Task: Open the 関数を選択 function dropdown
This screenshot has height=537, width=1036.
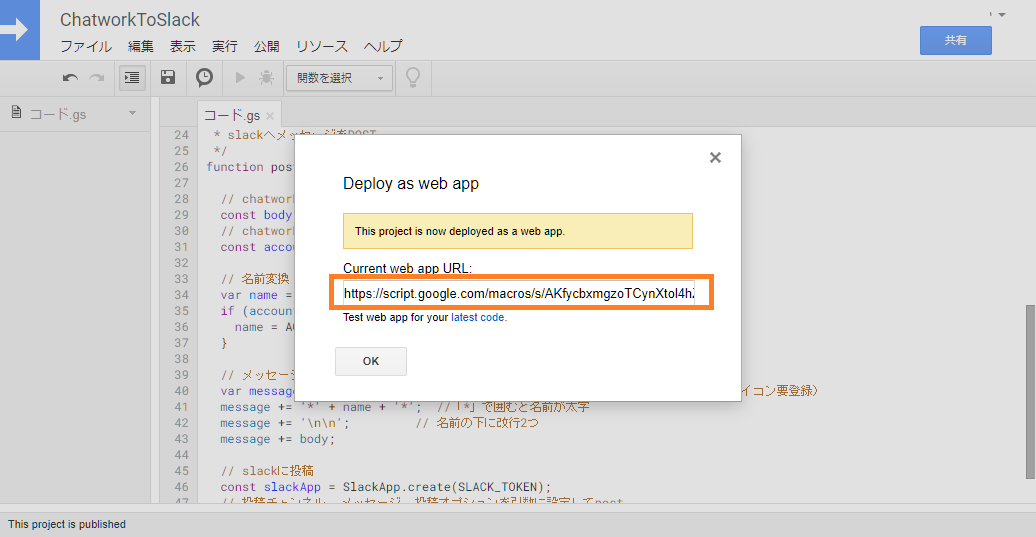Action: click(340, 78)
